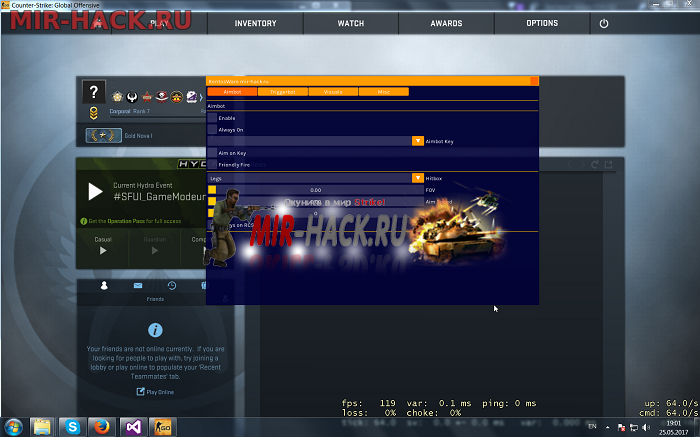Enable the Aimbot checkbox
This screenshot has height=437, width=700.
click(212, 118)
